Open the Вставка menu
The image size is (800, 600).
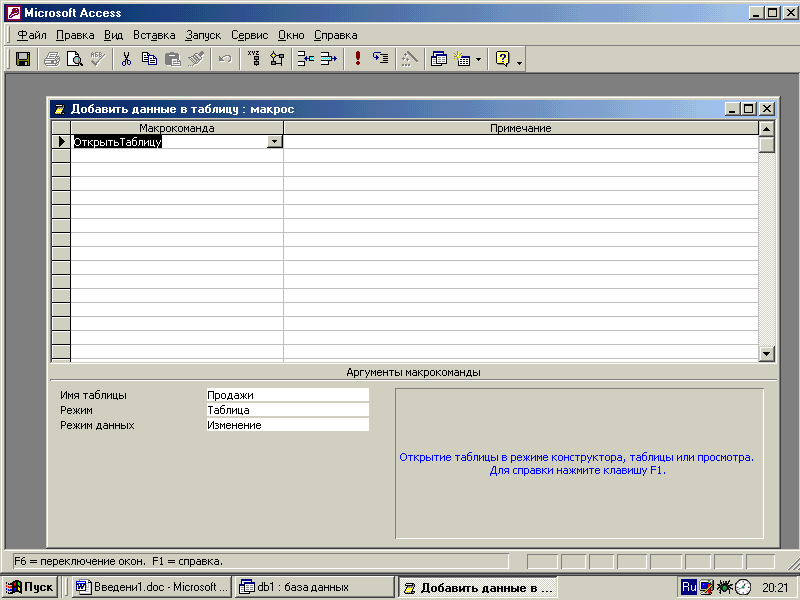point(154,35)
